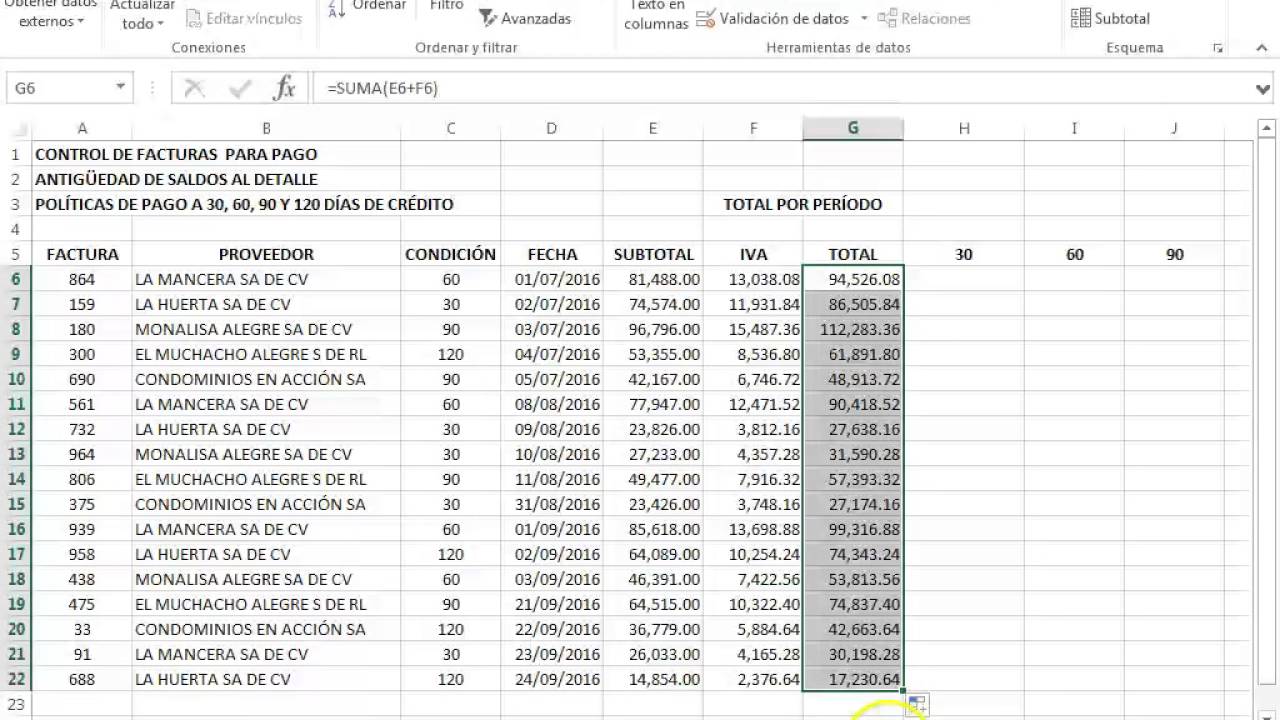This screenshot has height=720, width=1280.
Task: Click Texto en columnas button
Action: (x=656, y=15)
